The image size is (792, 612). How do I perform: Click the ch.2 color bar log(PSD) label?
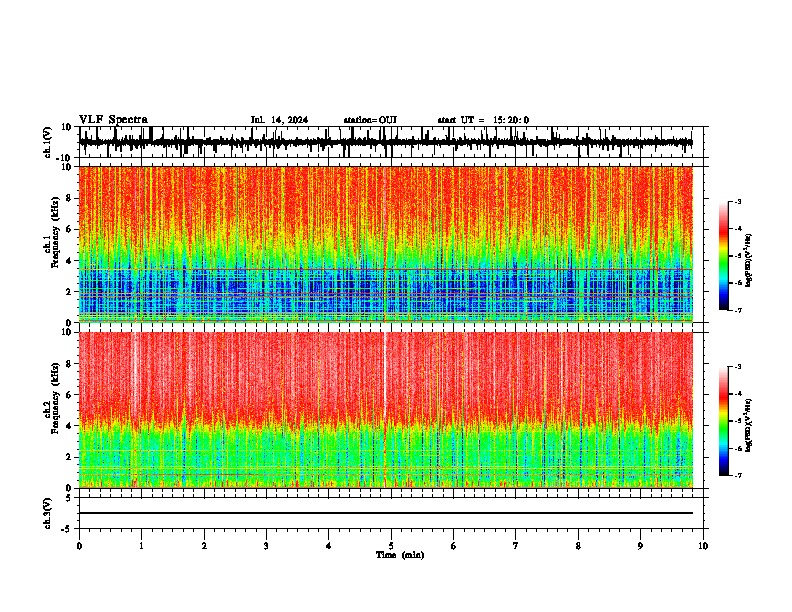click(x=749, y=426)
